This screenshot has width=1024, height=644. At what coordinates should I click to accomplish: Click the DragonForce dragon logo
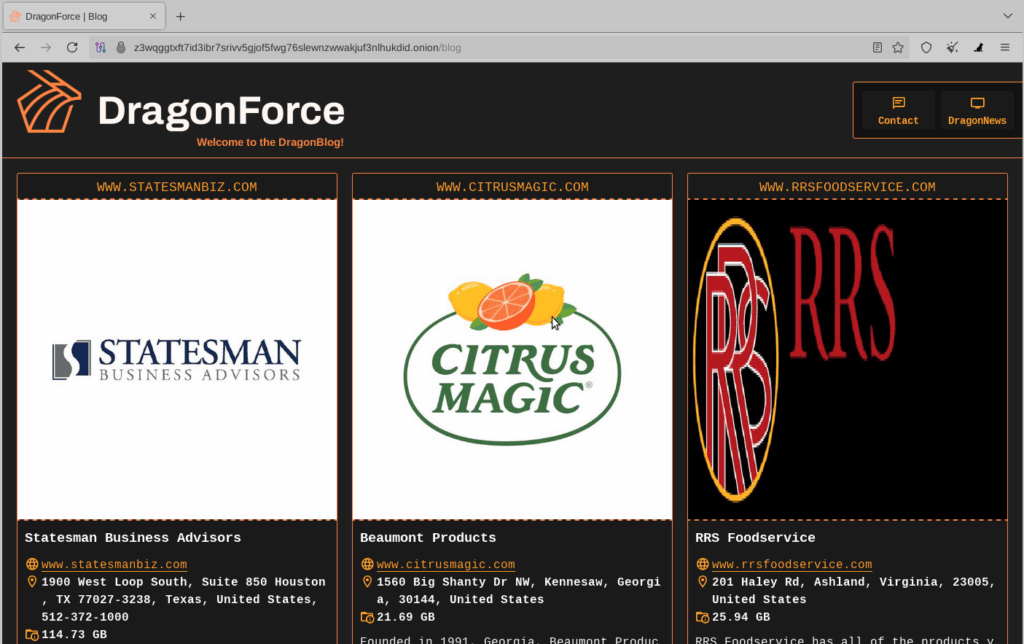click(49, 102)
